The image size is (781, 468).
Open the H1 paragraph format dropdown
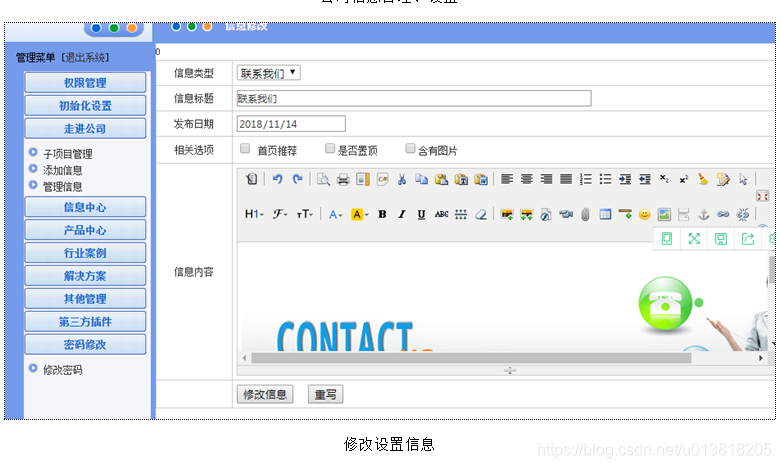tap(254, 215)
